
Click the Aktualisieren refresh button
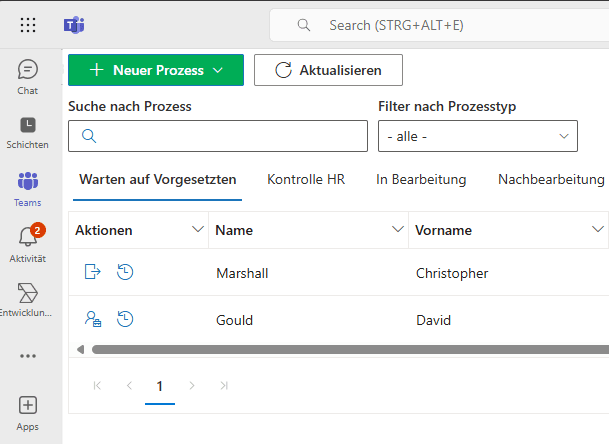(328, 70)
